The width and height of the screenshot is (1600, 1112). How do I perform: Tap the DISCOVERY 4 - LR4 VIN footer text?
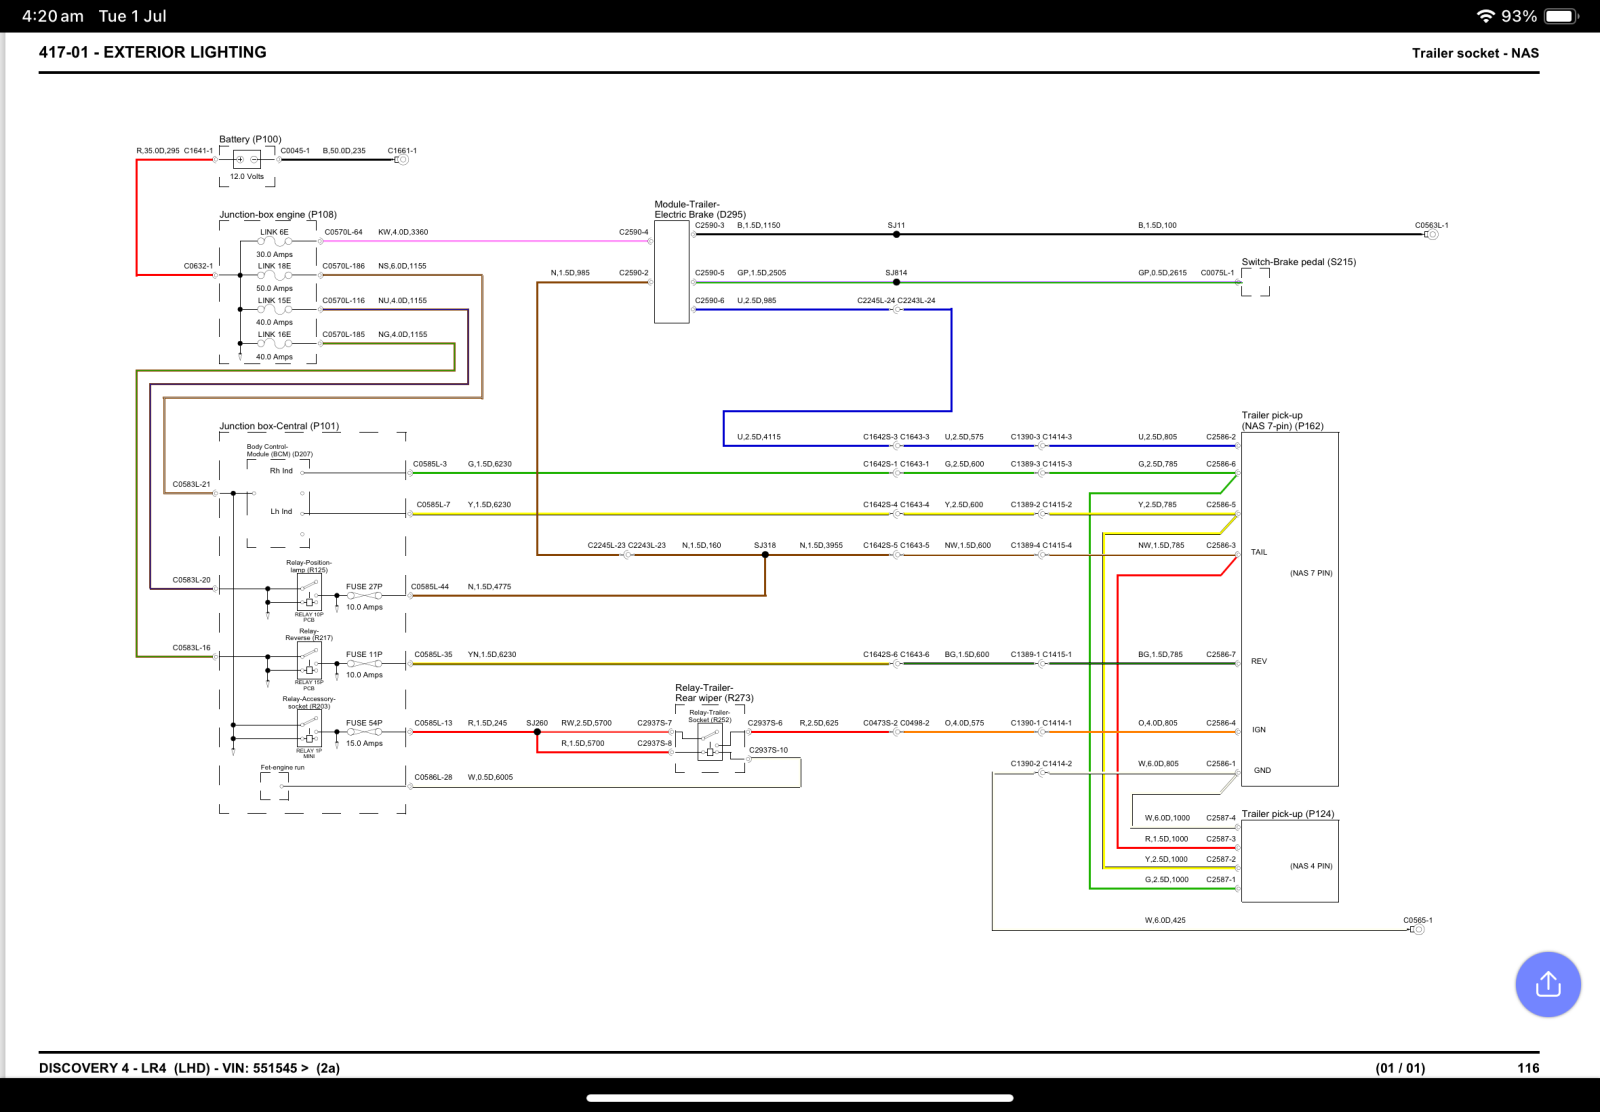(189, 1068)
